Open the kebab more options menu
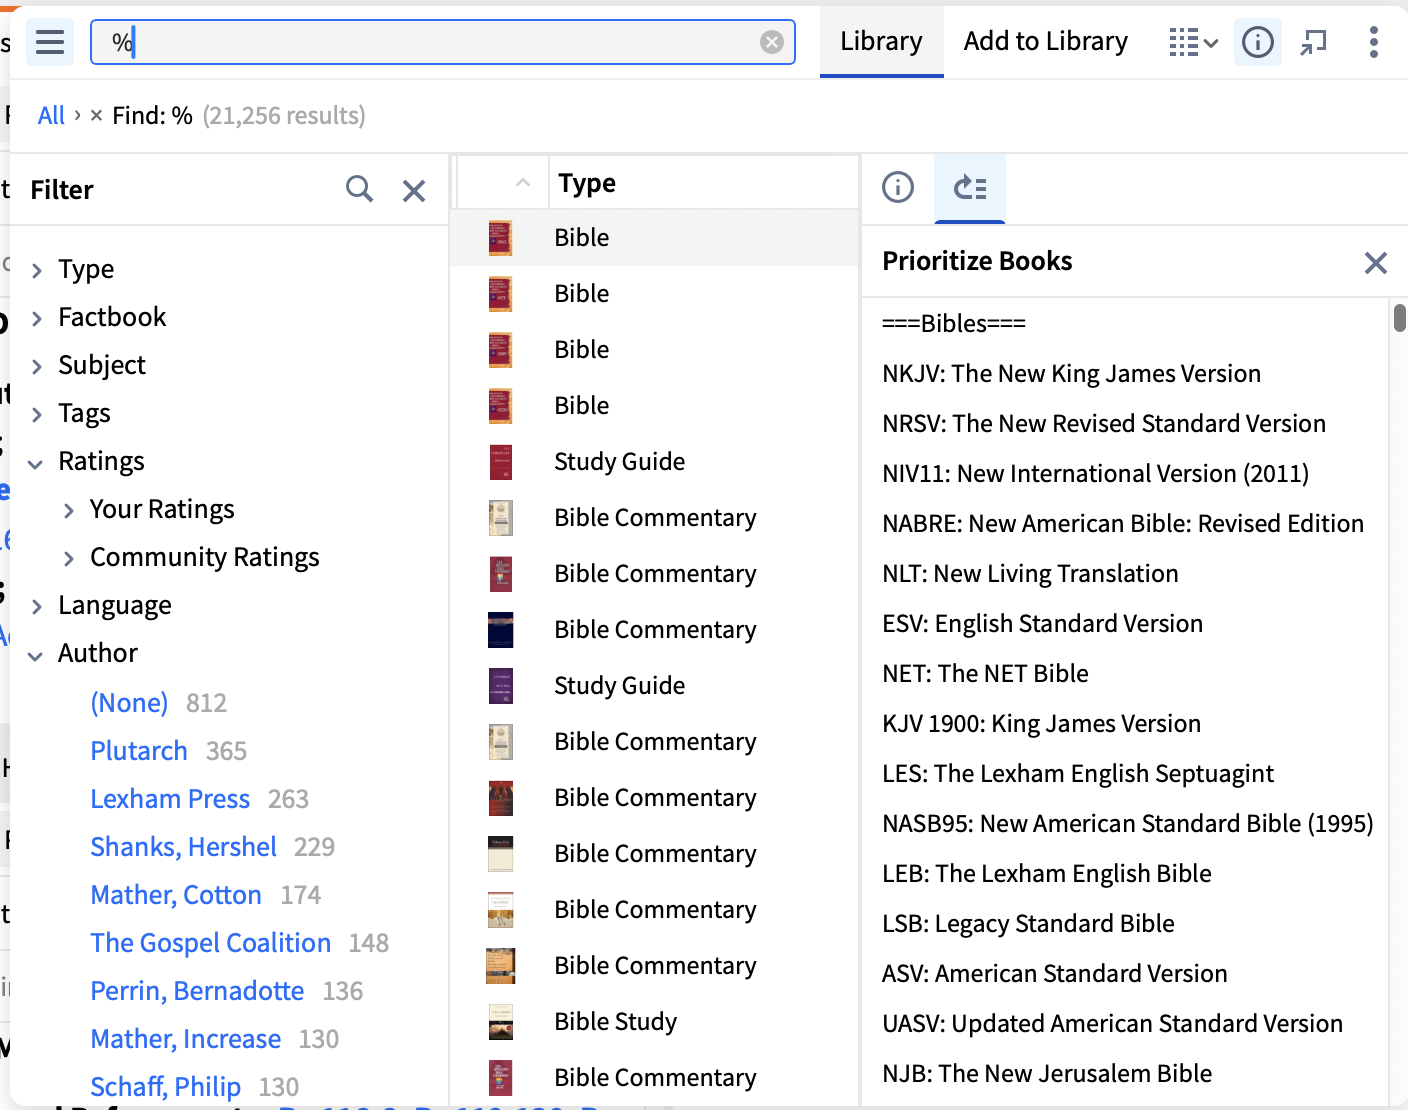Viewport: 1408px width, 1110px height. click(1373, 42)
